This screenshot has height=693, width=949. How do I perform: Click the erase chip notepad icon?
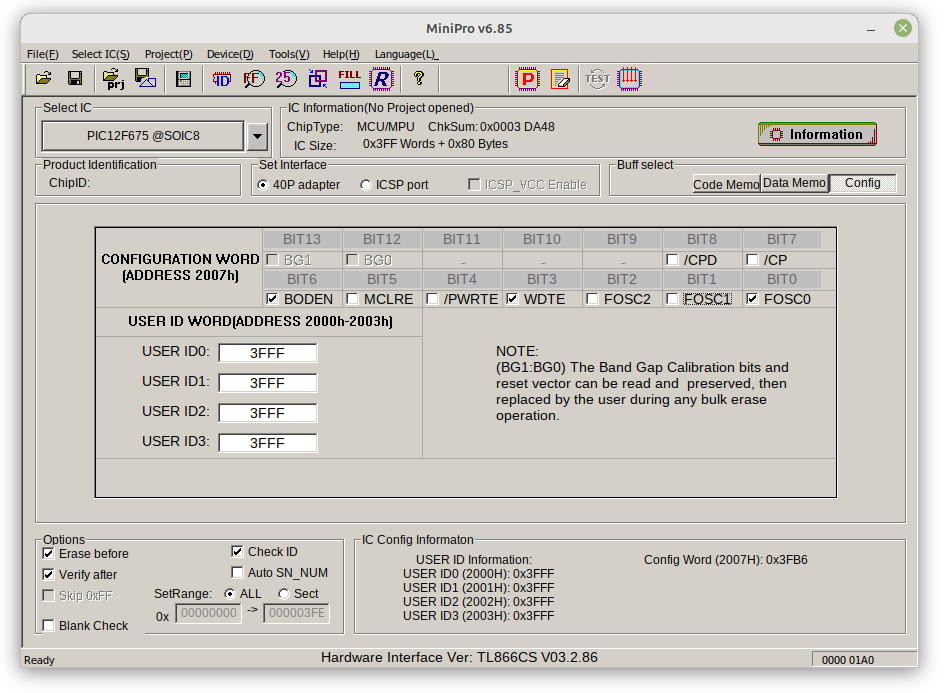click(560, 79)
